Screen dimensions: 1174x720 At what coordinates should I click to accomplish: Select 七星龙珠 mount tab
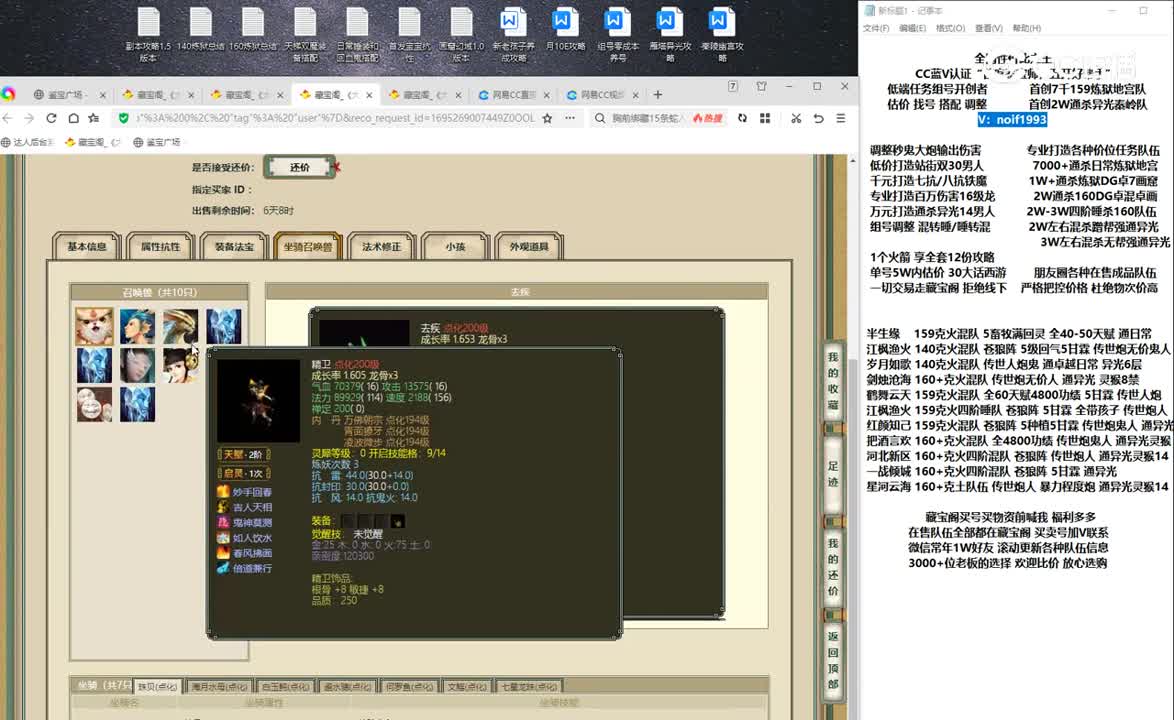(529, 686)
